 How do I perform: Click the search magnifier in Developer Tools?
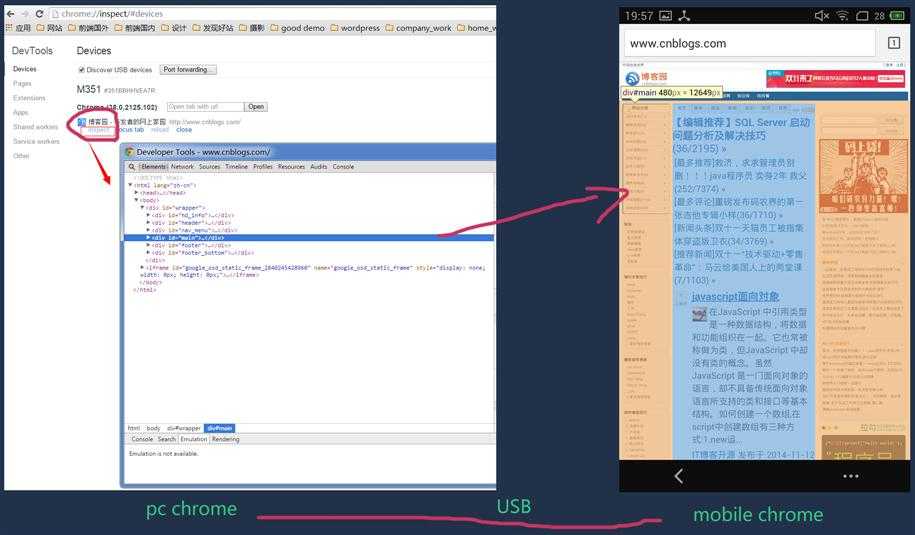[132, 167]
